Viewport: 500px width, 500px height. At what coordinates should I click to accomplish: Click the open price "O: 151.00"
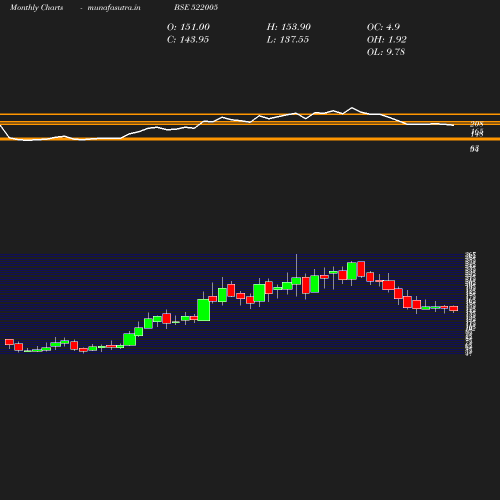click(x=188, y=27)
